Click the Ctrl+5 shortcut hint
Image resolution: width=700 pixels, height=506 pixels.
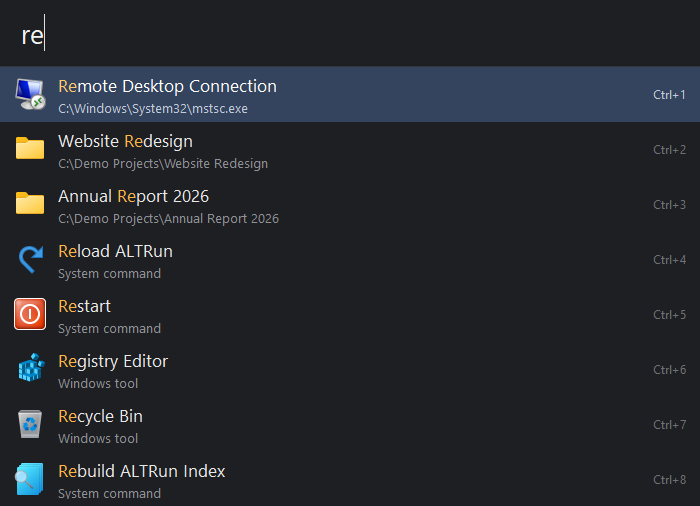click(669, 314)
